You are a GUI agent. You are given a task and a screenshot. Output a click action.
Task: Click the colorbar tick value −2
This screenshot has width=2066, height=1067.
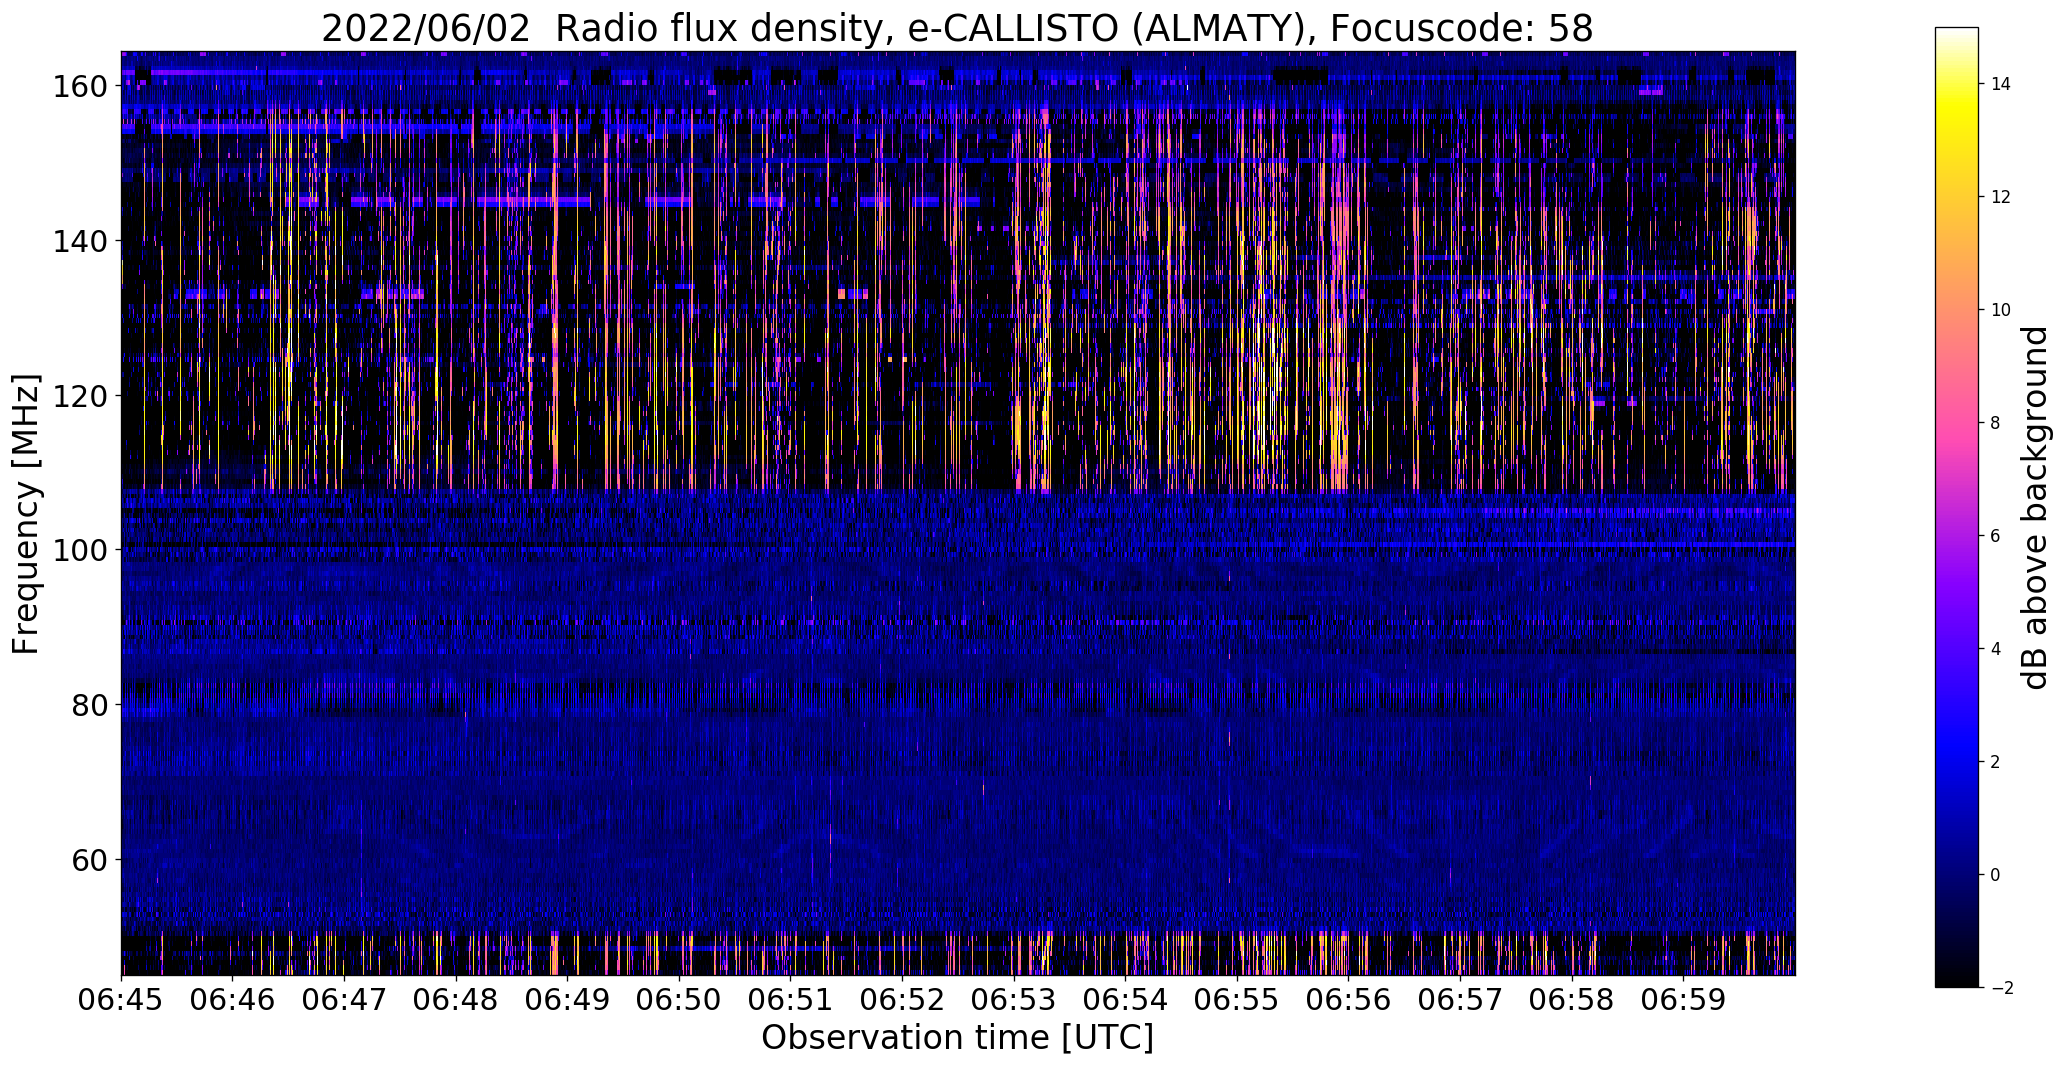click(x=2002, y=988)
